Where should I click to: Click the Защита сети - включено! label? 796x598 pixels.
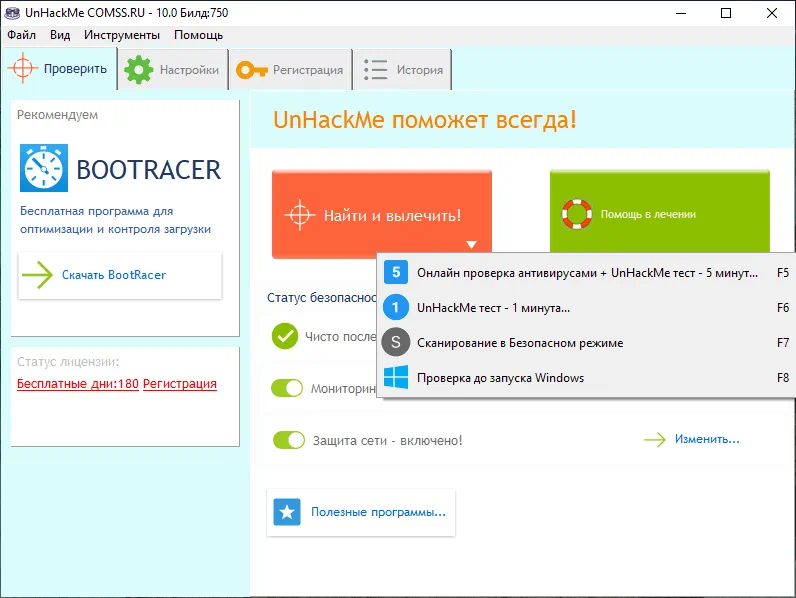click(387, 440)
